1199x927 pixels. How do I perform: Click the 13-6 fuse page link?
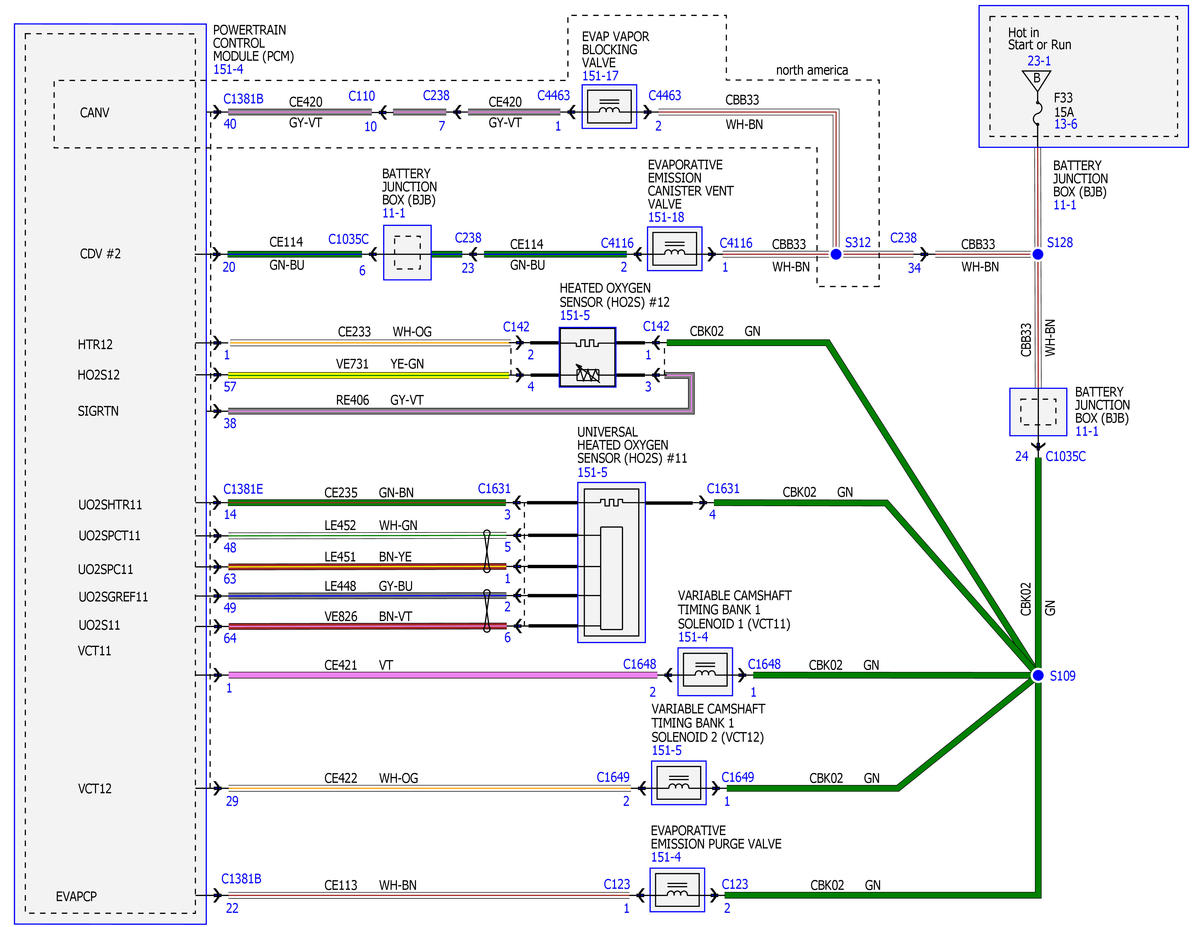[x=1066, y=124]
